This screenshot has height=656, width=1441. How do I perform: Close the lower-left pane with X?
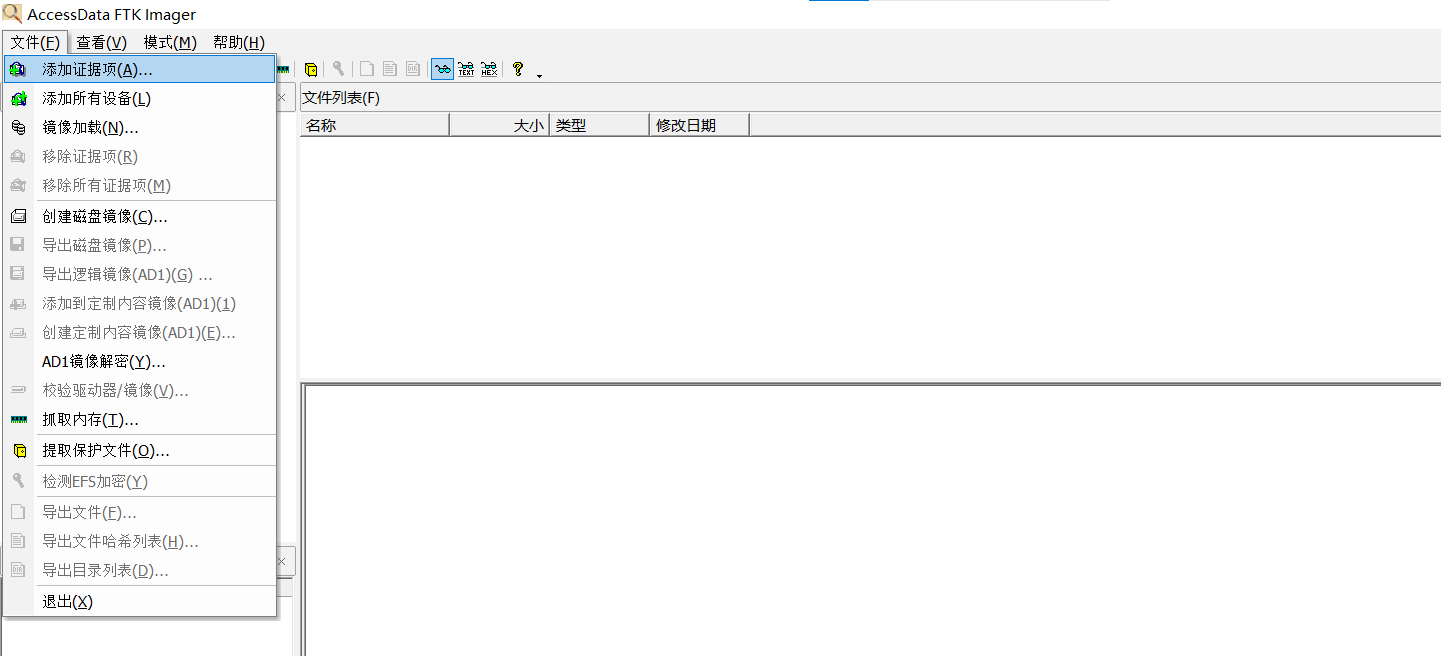coord(281,562)
